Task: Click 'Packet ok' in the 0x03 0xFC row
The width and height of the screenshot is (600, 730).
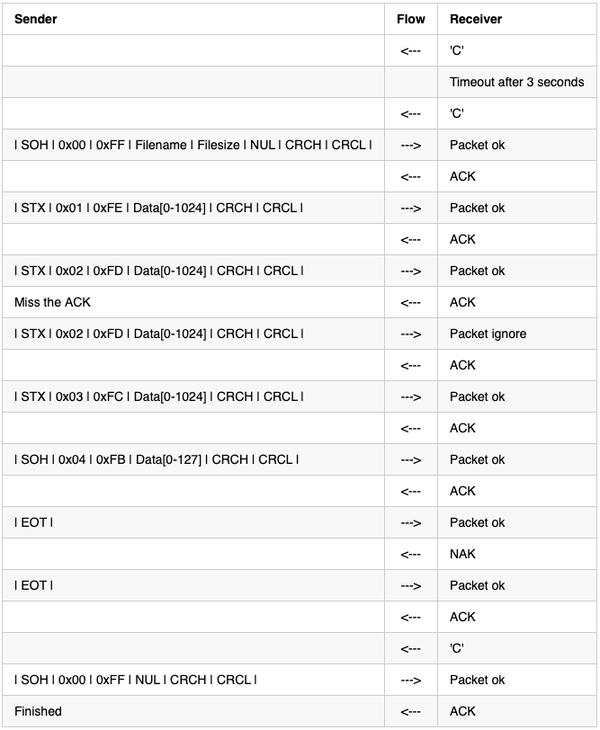Action: 477,397
